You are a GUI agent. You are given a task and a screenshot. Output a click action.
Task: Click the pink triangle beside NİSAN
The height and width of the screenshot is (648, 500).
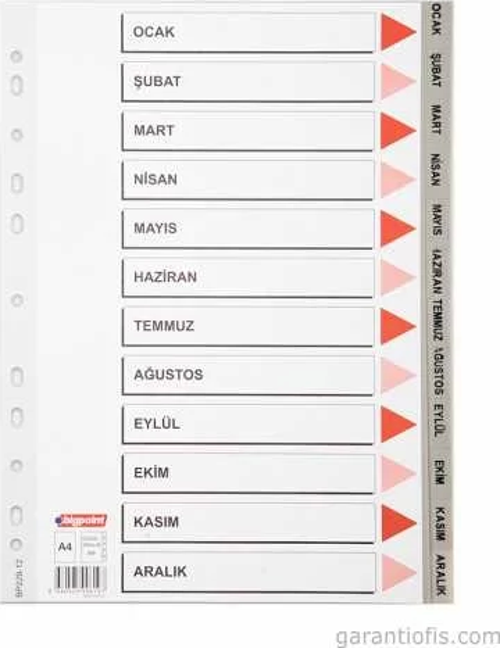[x=398, y=179]
